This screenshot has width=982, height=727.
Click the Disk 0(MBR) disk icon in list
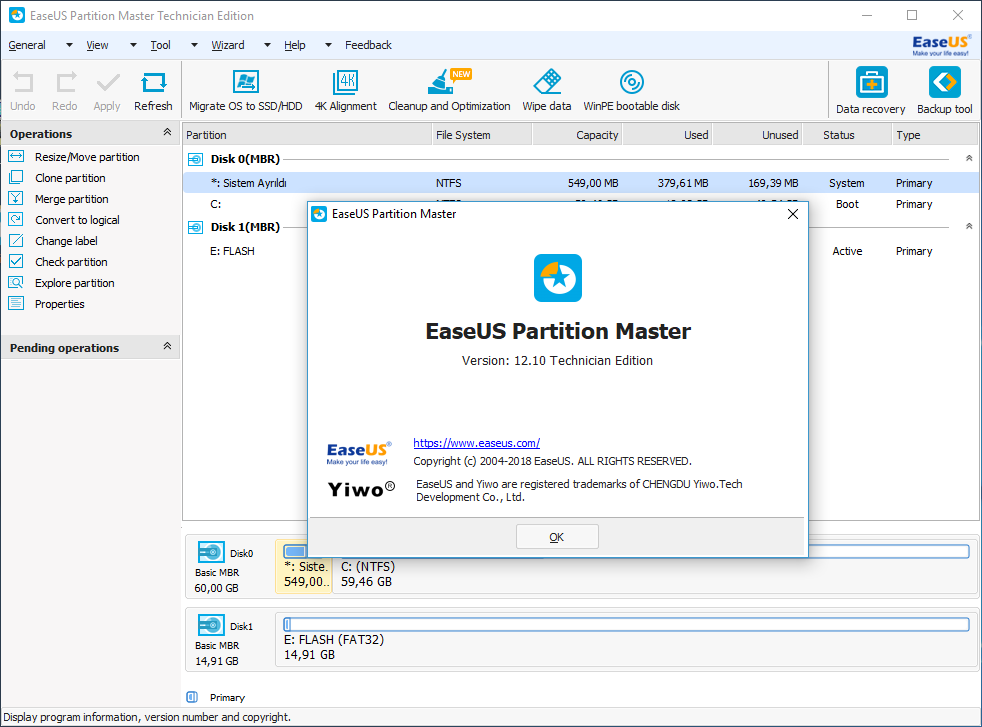195,159
